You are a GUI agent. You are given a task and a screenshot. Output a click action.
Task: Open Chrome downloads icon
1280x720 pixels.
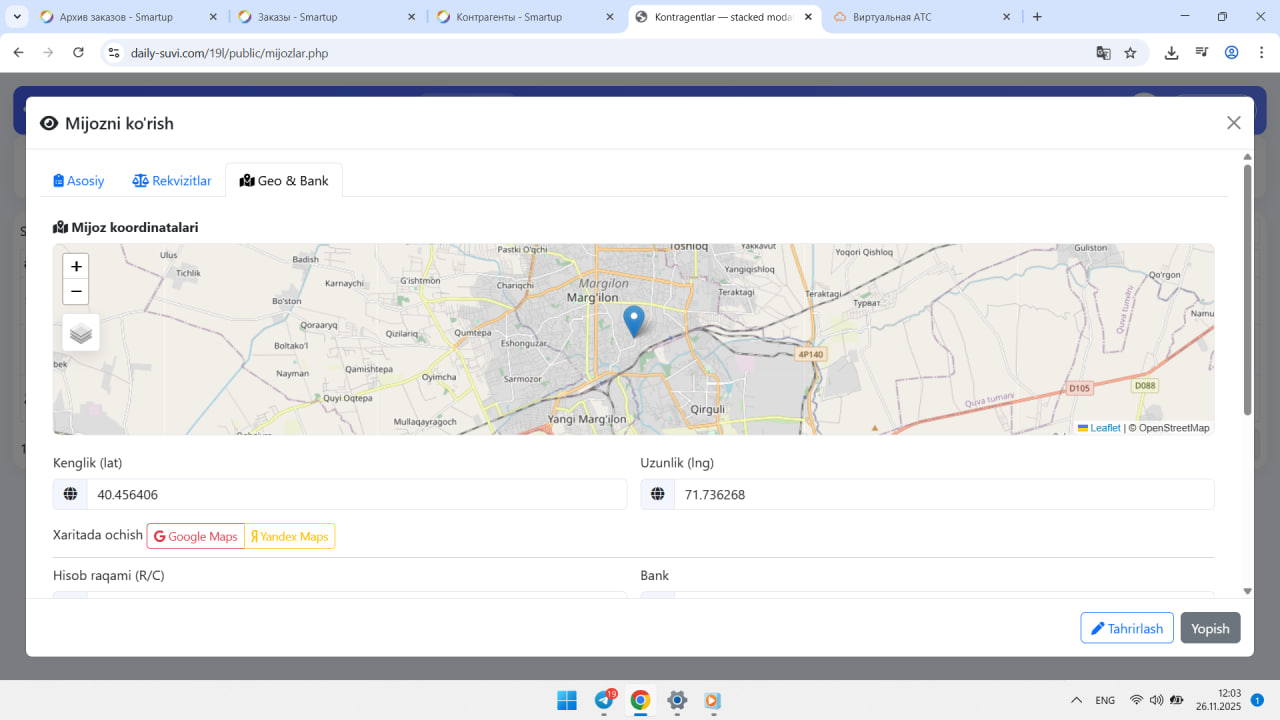[x=1171, y=53]
